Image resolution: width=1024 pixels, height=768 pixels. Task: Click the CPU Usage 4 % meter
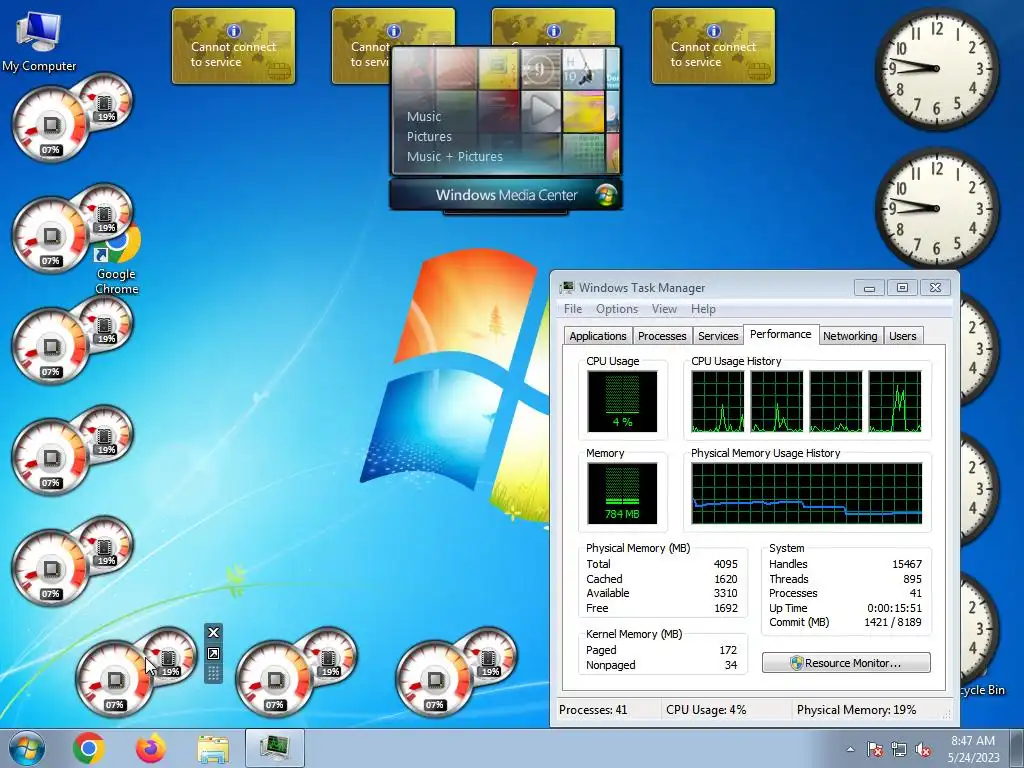[x=622, y=401]
